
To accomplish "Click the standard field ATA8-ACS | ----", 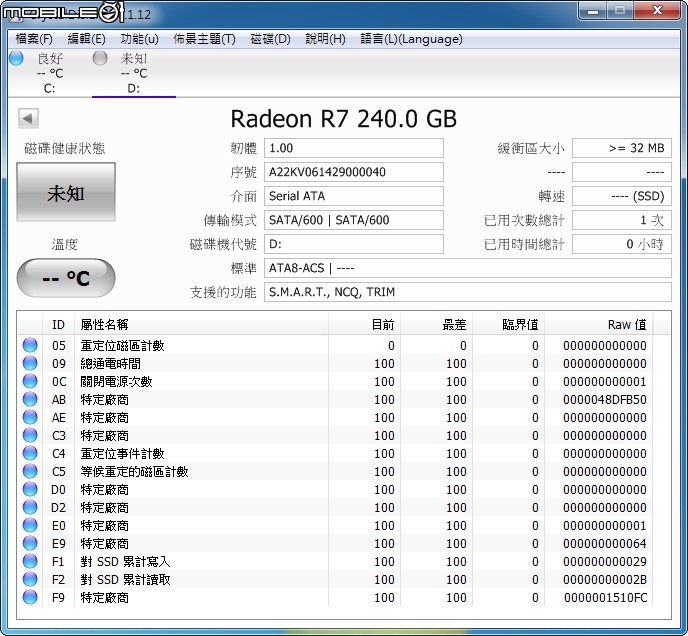I will tap(468, 268).
